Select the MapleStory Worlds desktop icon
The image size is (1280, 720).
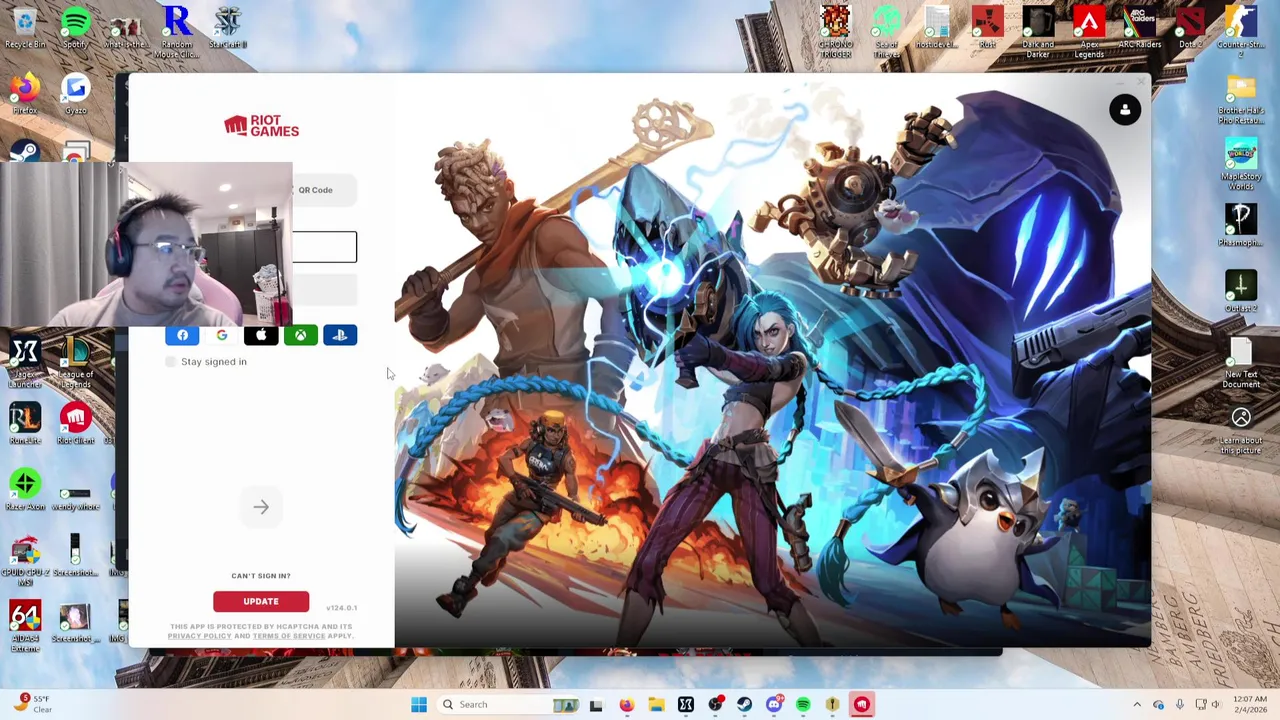[1241, 165]
